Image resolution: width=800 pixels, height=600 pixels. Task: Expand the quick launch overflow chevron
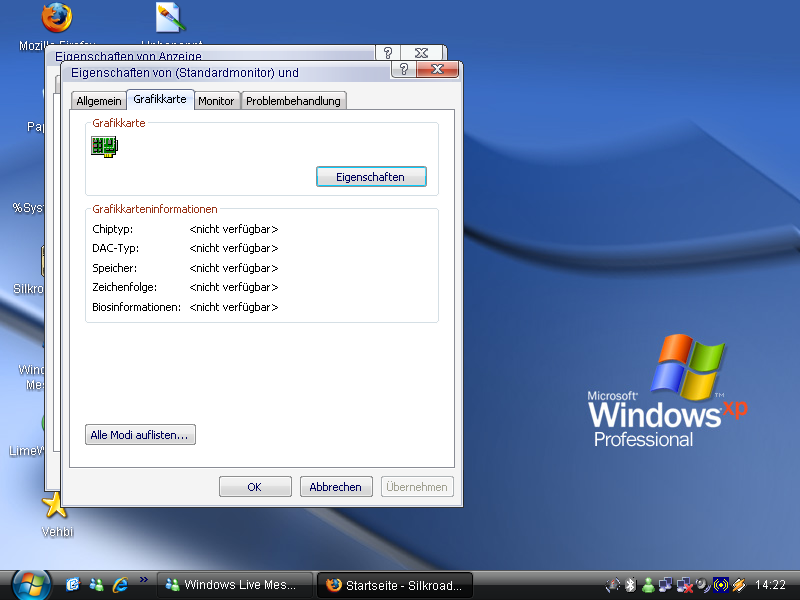pos(144,579)
